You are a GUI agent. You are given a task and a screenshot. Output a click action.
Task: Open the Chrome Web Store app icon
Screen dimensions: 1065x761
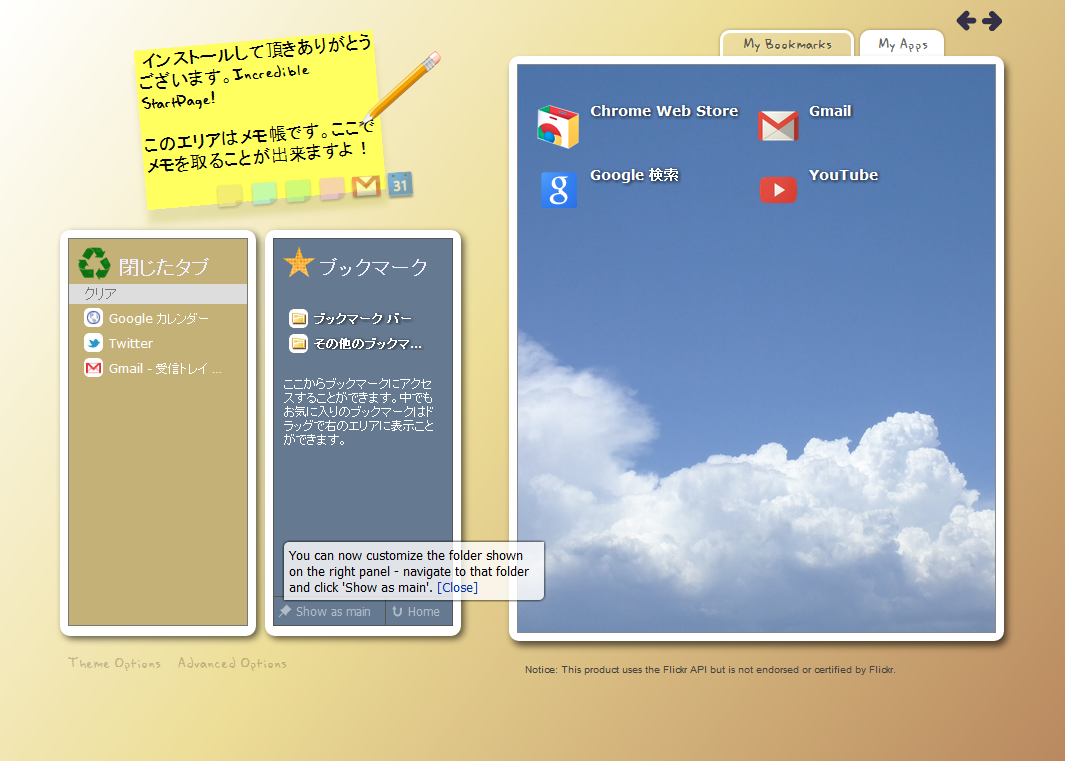pos(558,126)
